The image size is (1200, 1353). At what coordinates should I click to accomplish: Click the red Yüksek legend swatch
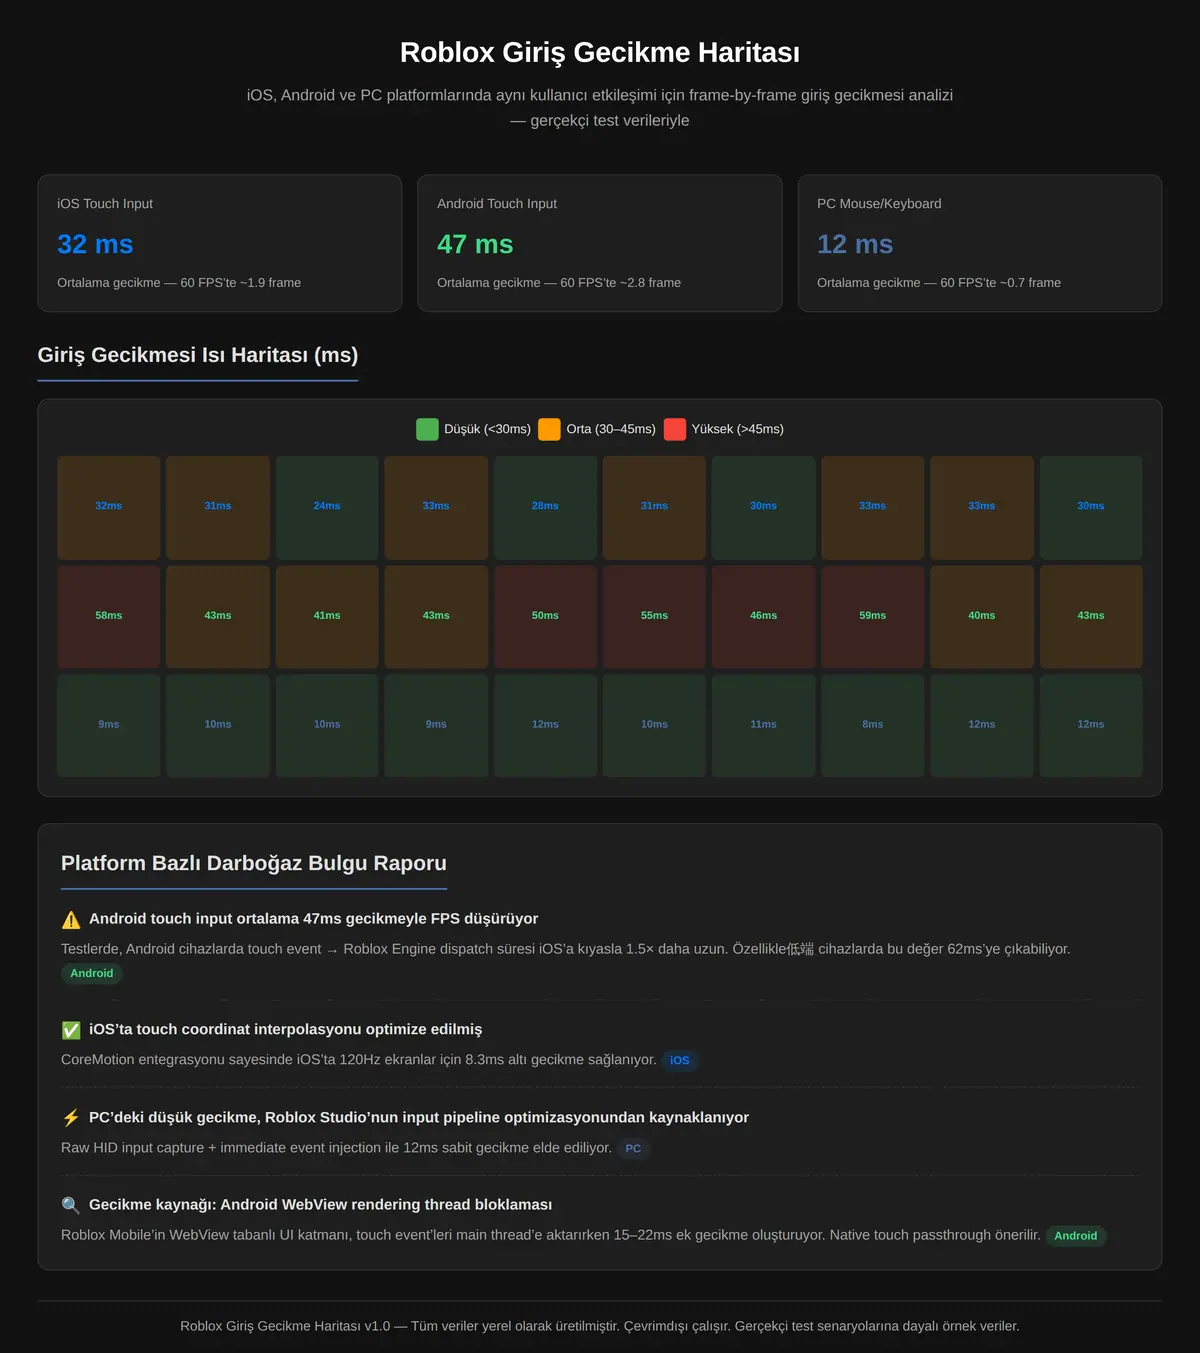pos(675,429)
